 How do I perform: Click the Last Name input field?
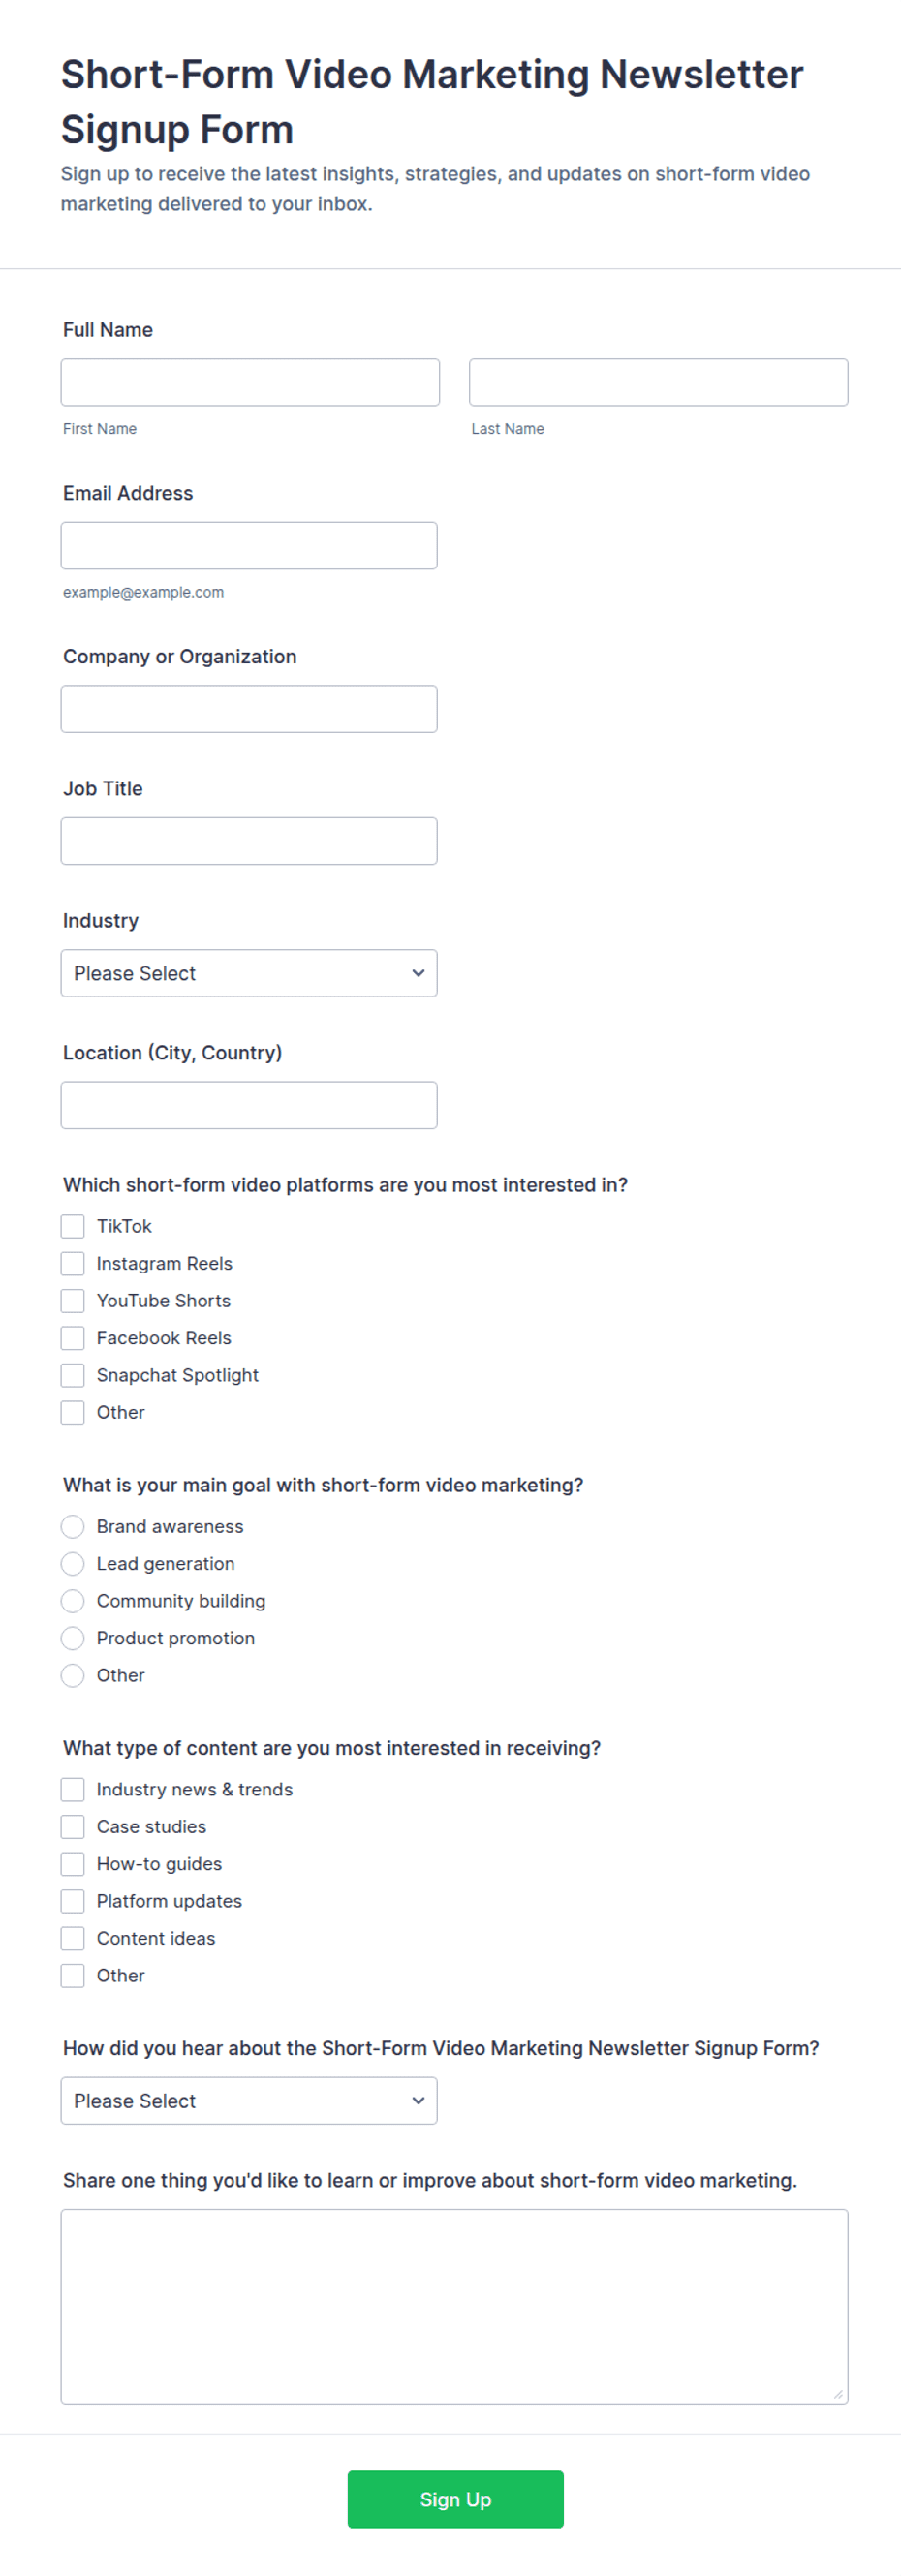pyautogui.click(x=658, y=382)
